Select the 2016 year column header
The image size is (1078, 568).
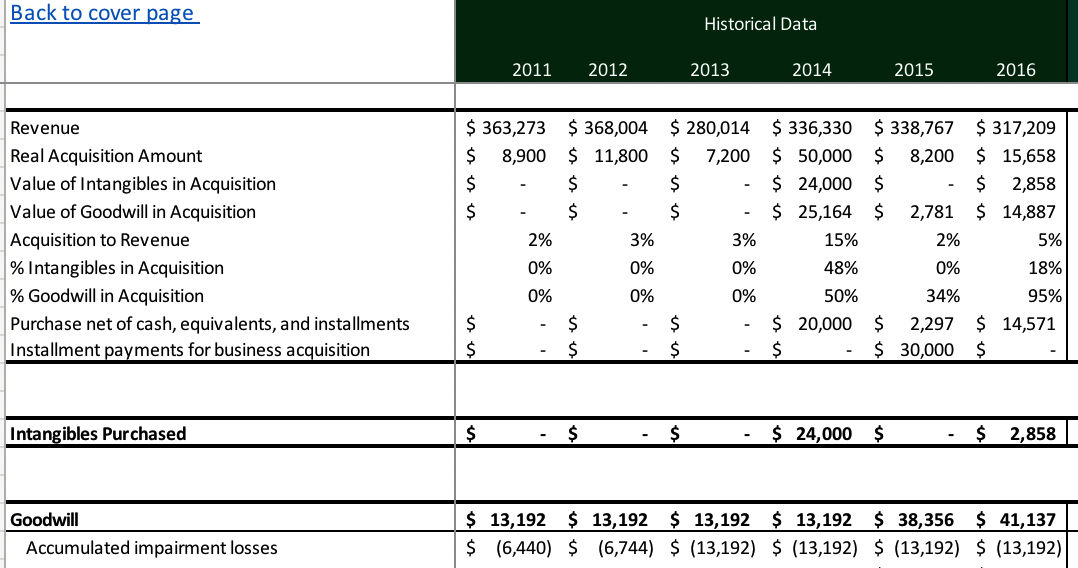tap(1015, 70)
